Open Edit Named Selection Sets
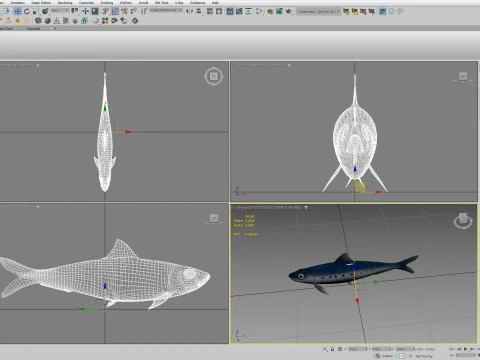The width and height of the screenshot is (480, 360). (x=144, y=11)
